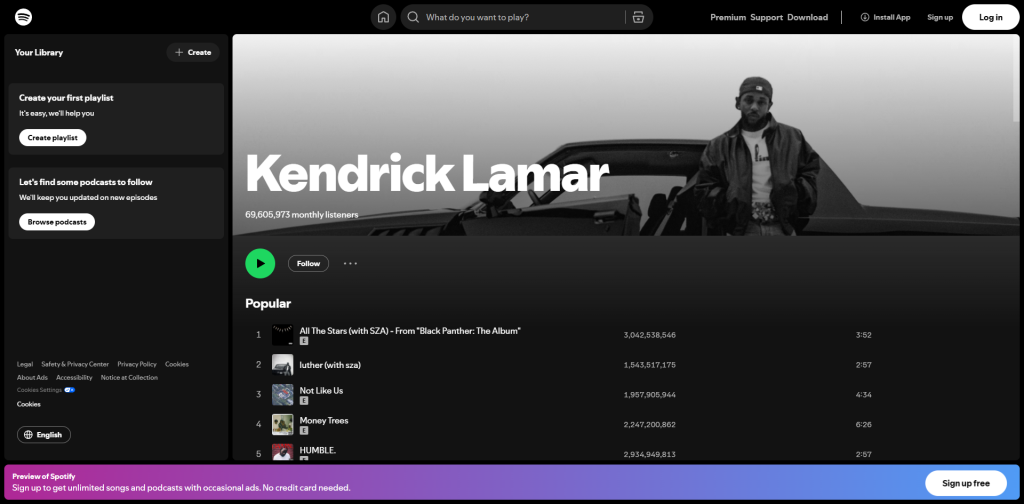Click HUMBLE. album thumbnail
This screenshot has width=1024, height=504.
(x=283, y=452)
